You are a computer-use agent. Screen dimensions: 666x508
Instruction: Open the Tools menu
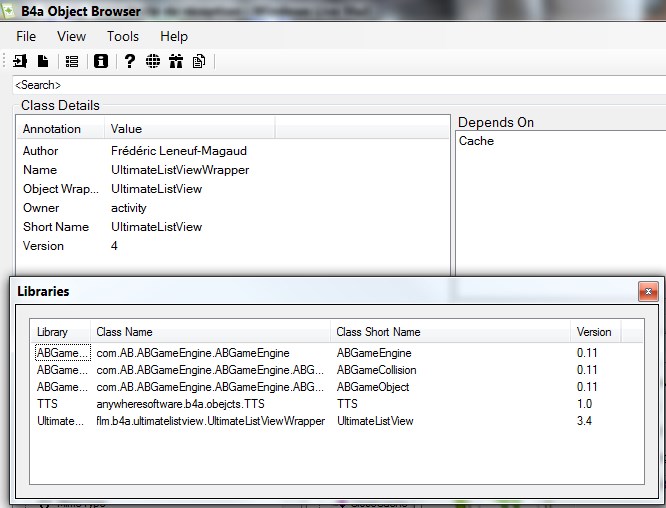123,37
